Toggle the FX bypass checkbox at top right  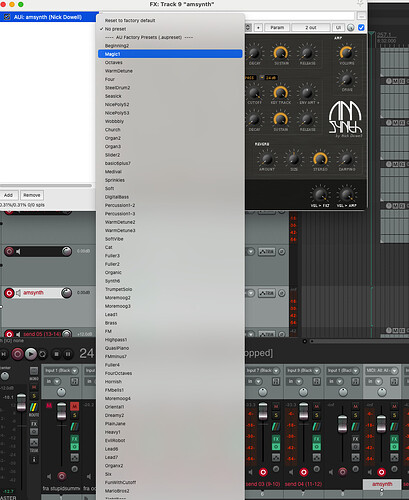click(361, 27)
